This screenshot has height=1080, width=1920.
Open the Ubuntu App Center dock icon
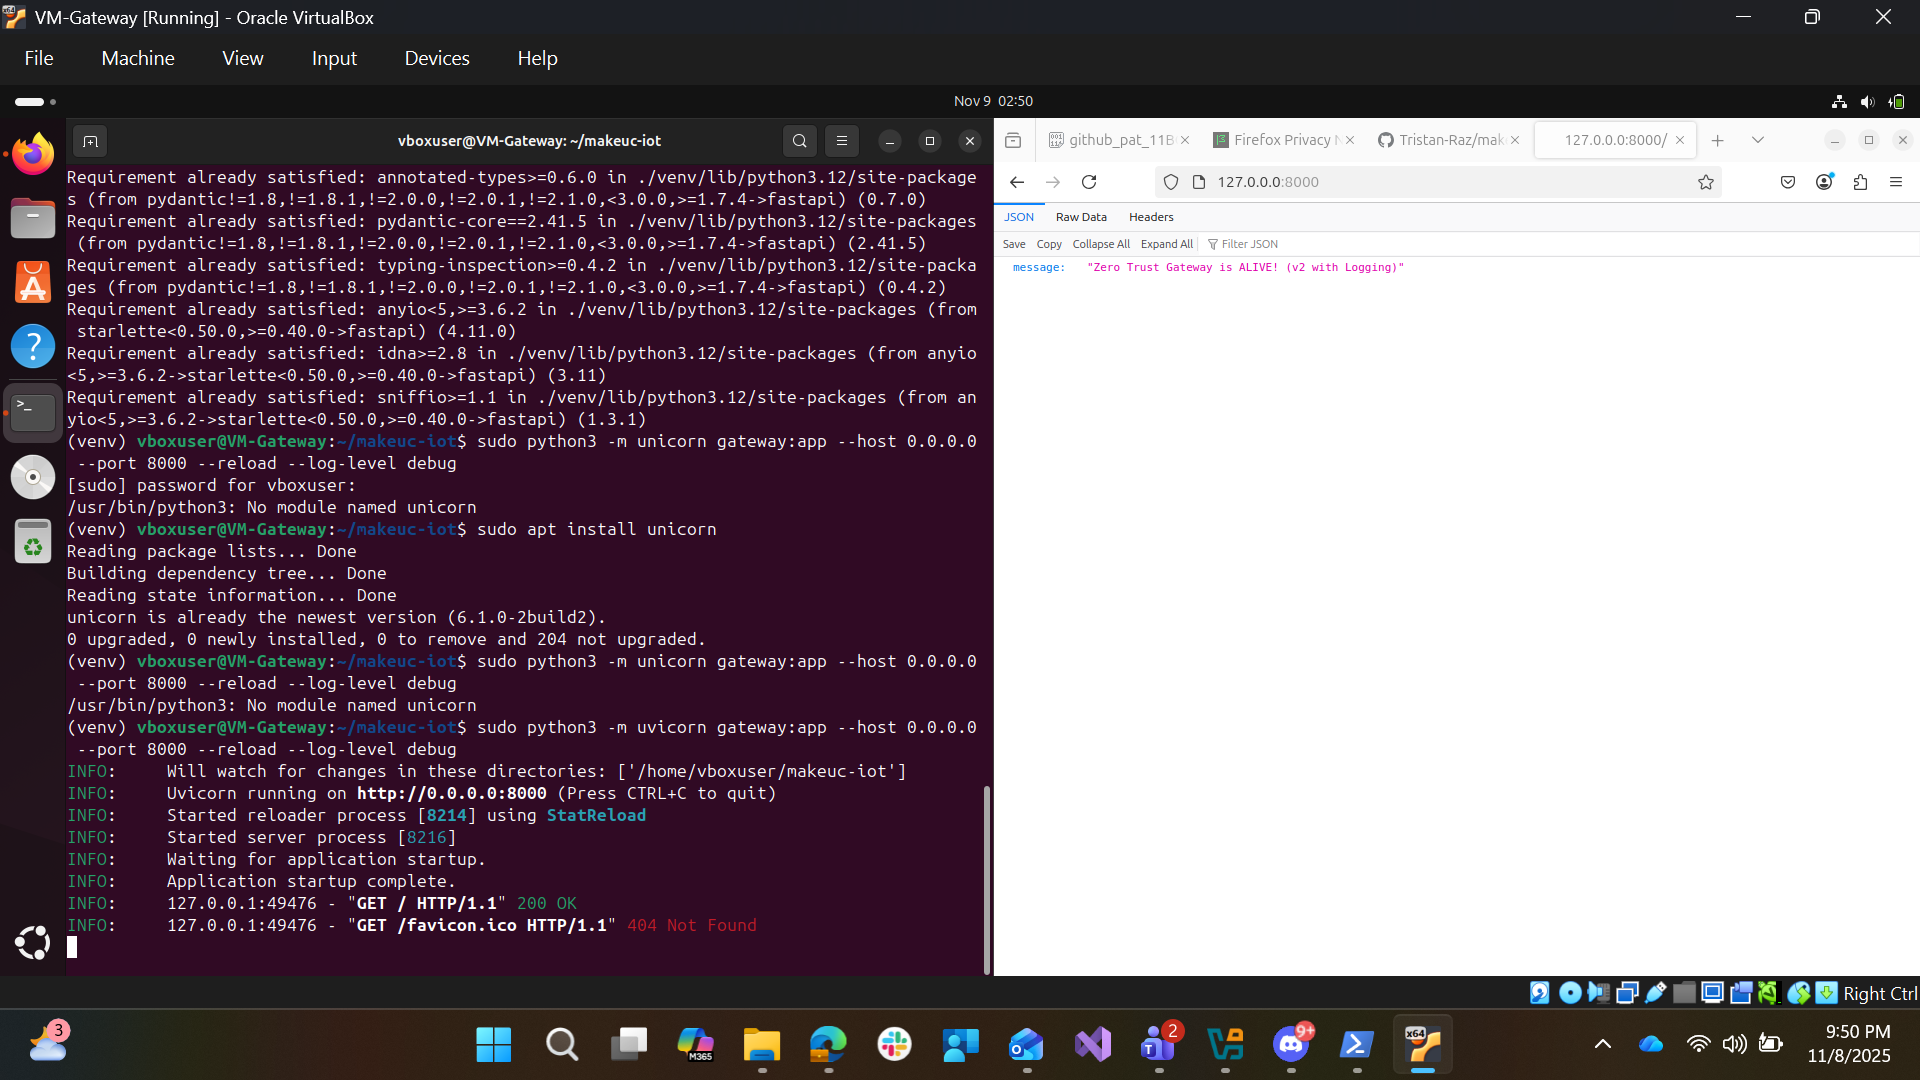[x=33, y=283]
